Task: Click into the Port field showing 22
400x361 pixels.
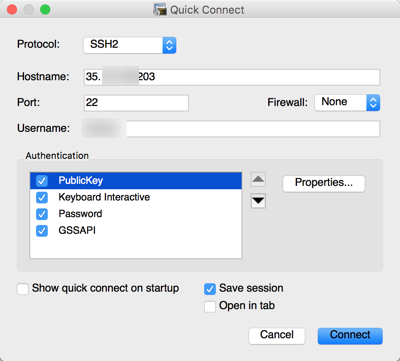Action: (136, 103)
